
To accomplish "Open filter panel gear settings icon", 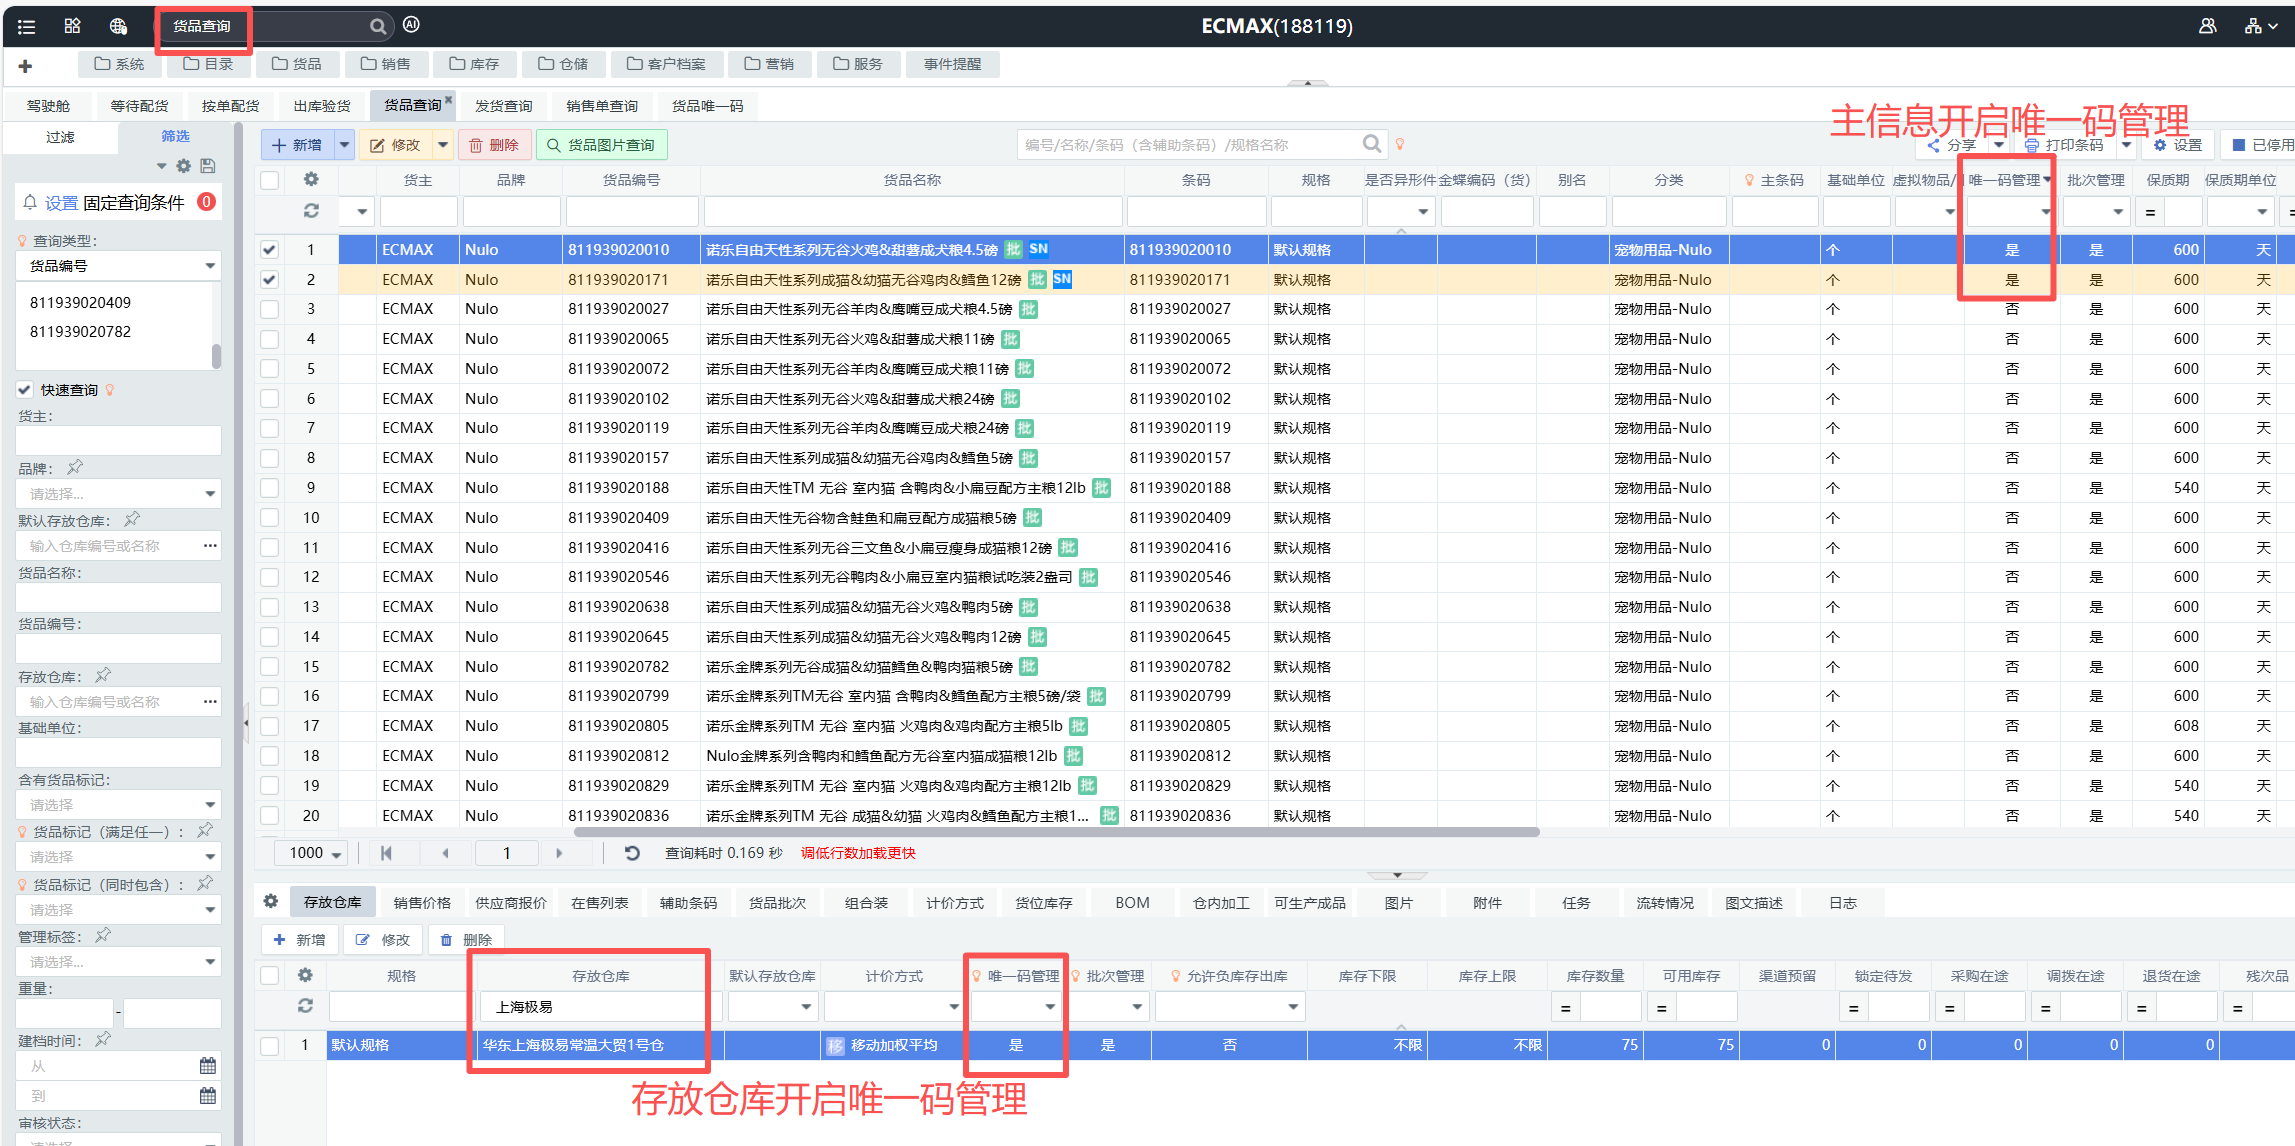I will (184, 166).
